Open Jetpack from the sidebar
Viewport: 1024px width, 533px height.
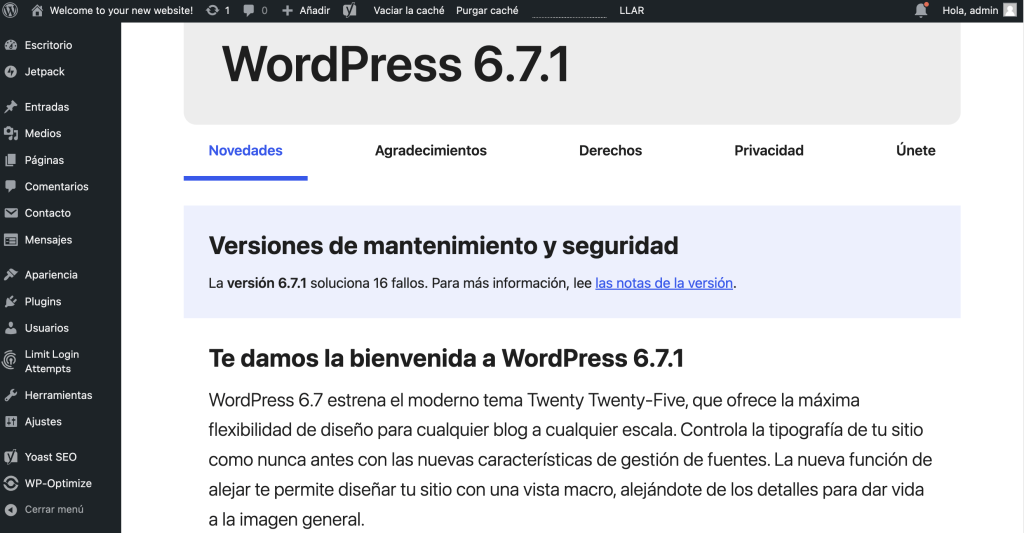pos(44,72)
